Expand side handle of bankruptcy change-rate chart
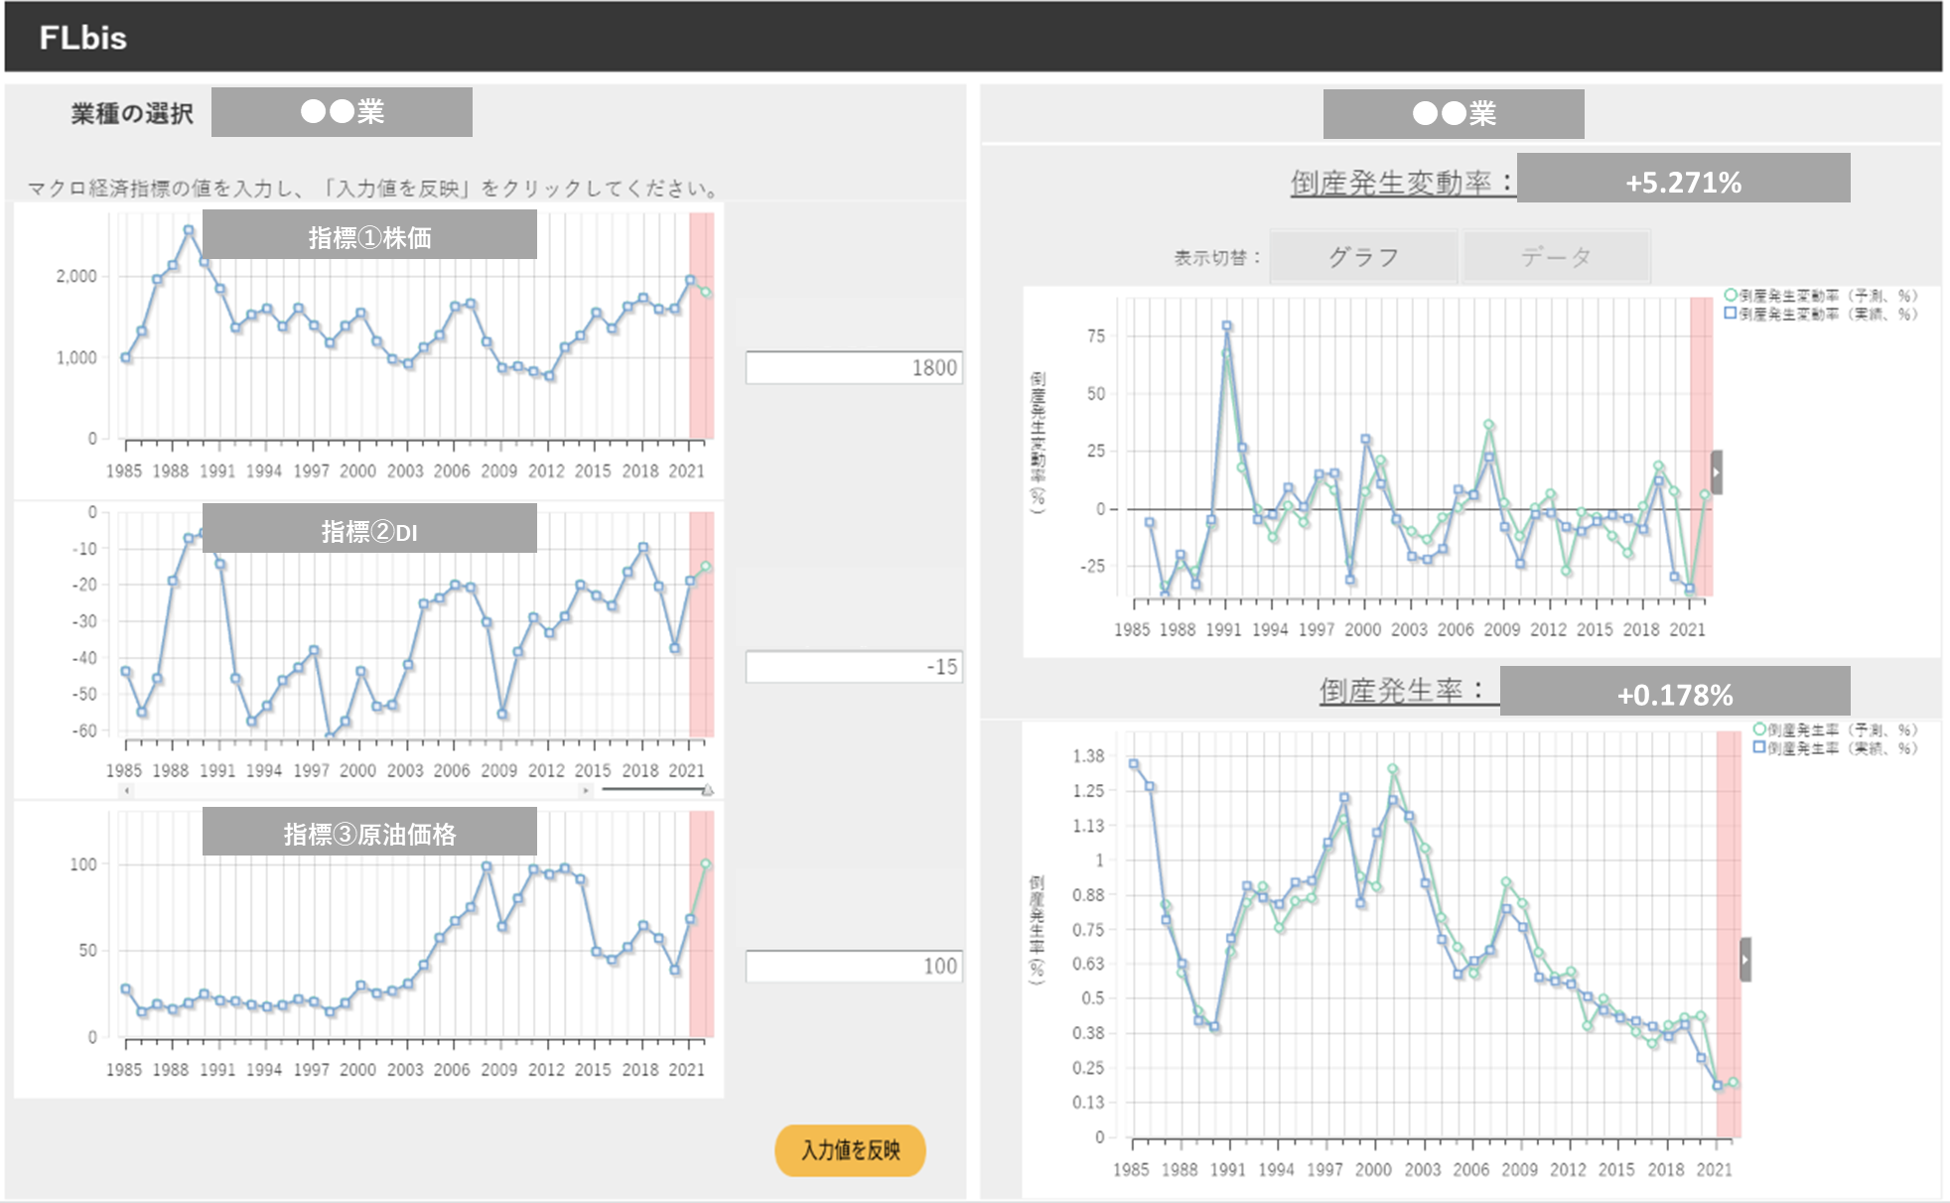The width and height of the screenshot is (1950, 1203). [1716, 472]
